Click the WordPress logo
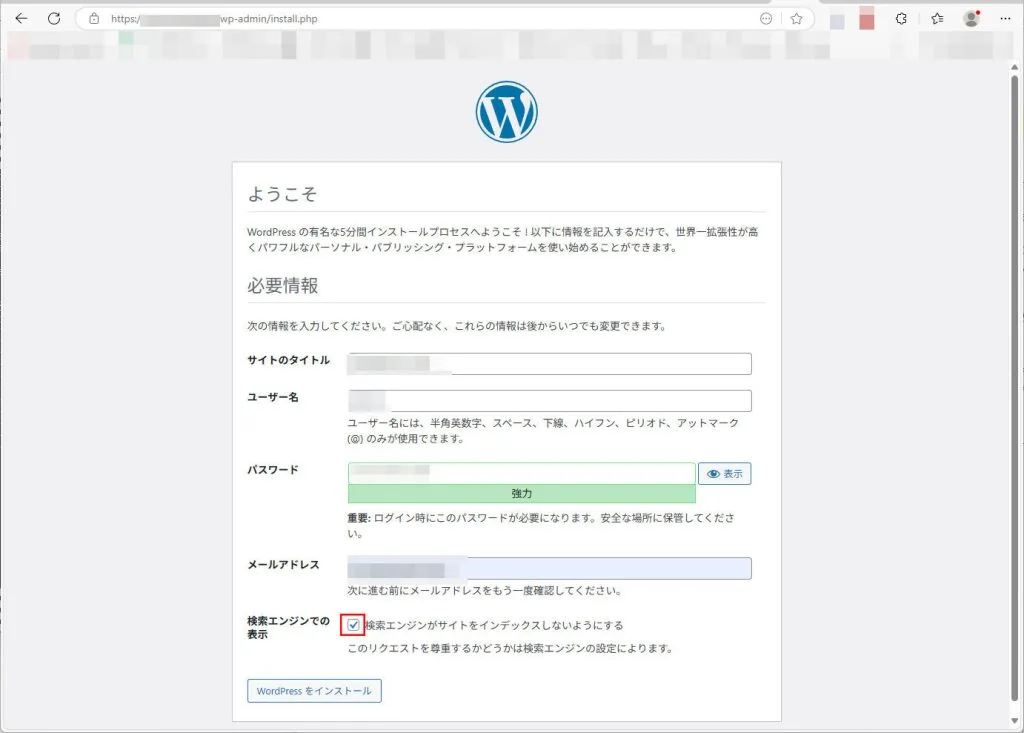Screen dimensions: 1024x733 506,112
